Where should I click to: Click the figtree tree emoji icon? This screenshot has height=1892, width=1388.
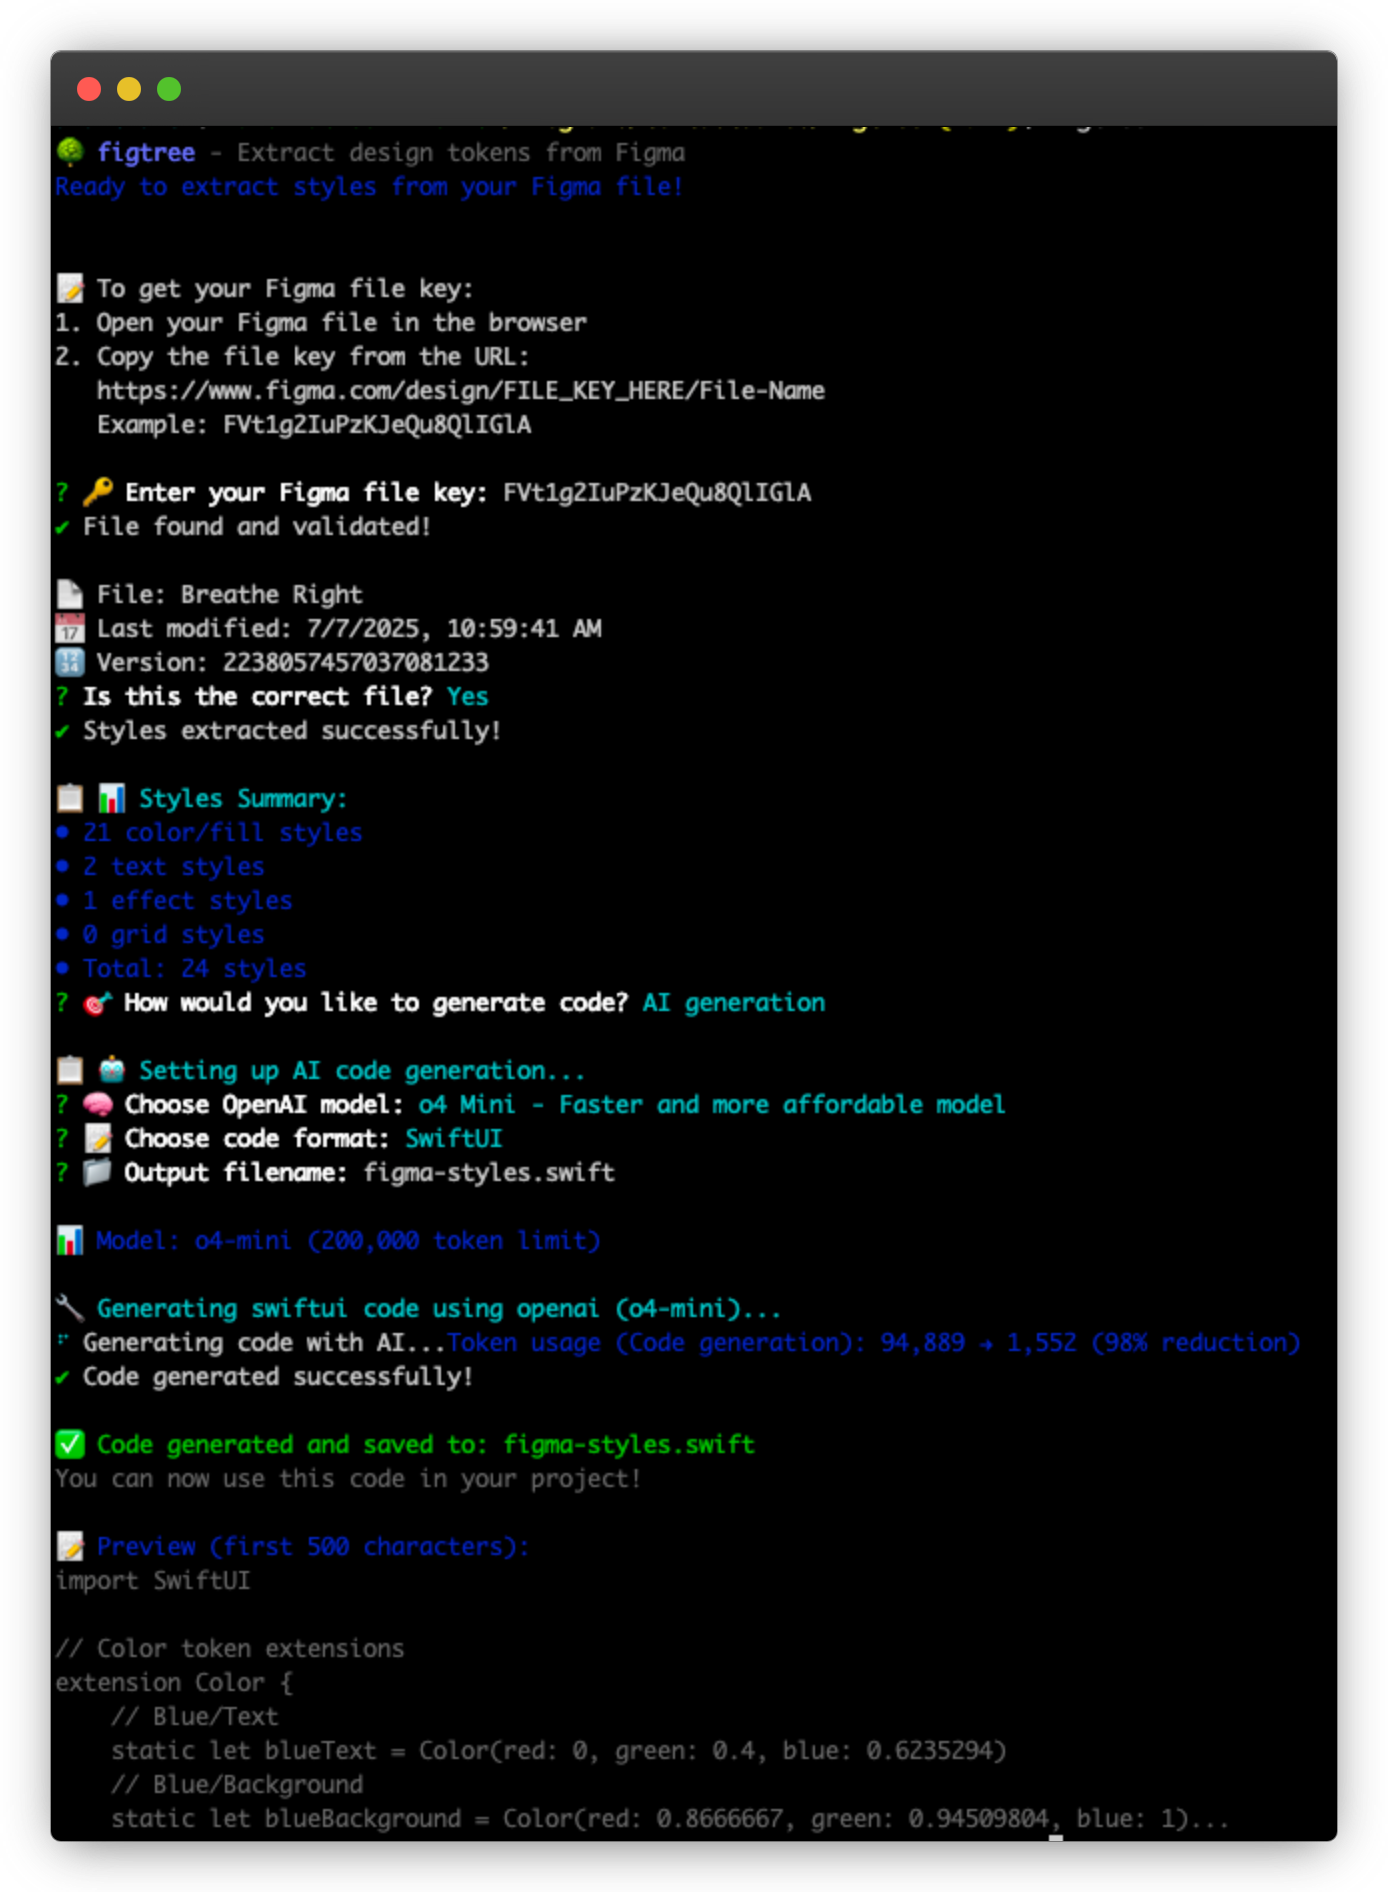tap(70, 152)
